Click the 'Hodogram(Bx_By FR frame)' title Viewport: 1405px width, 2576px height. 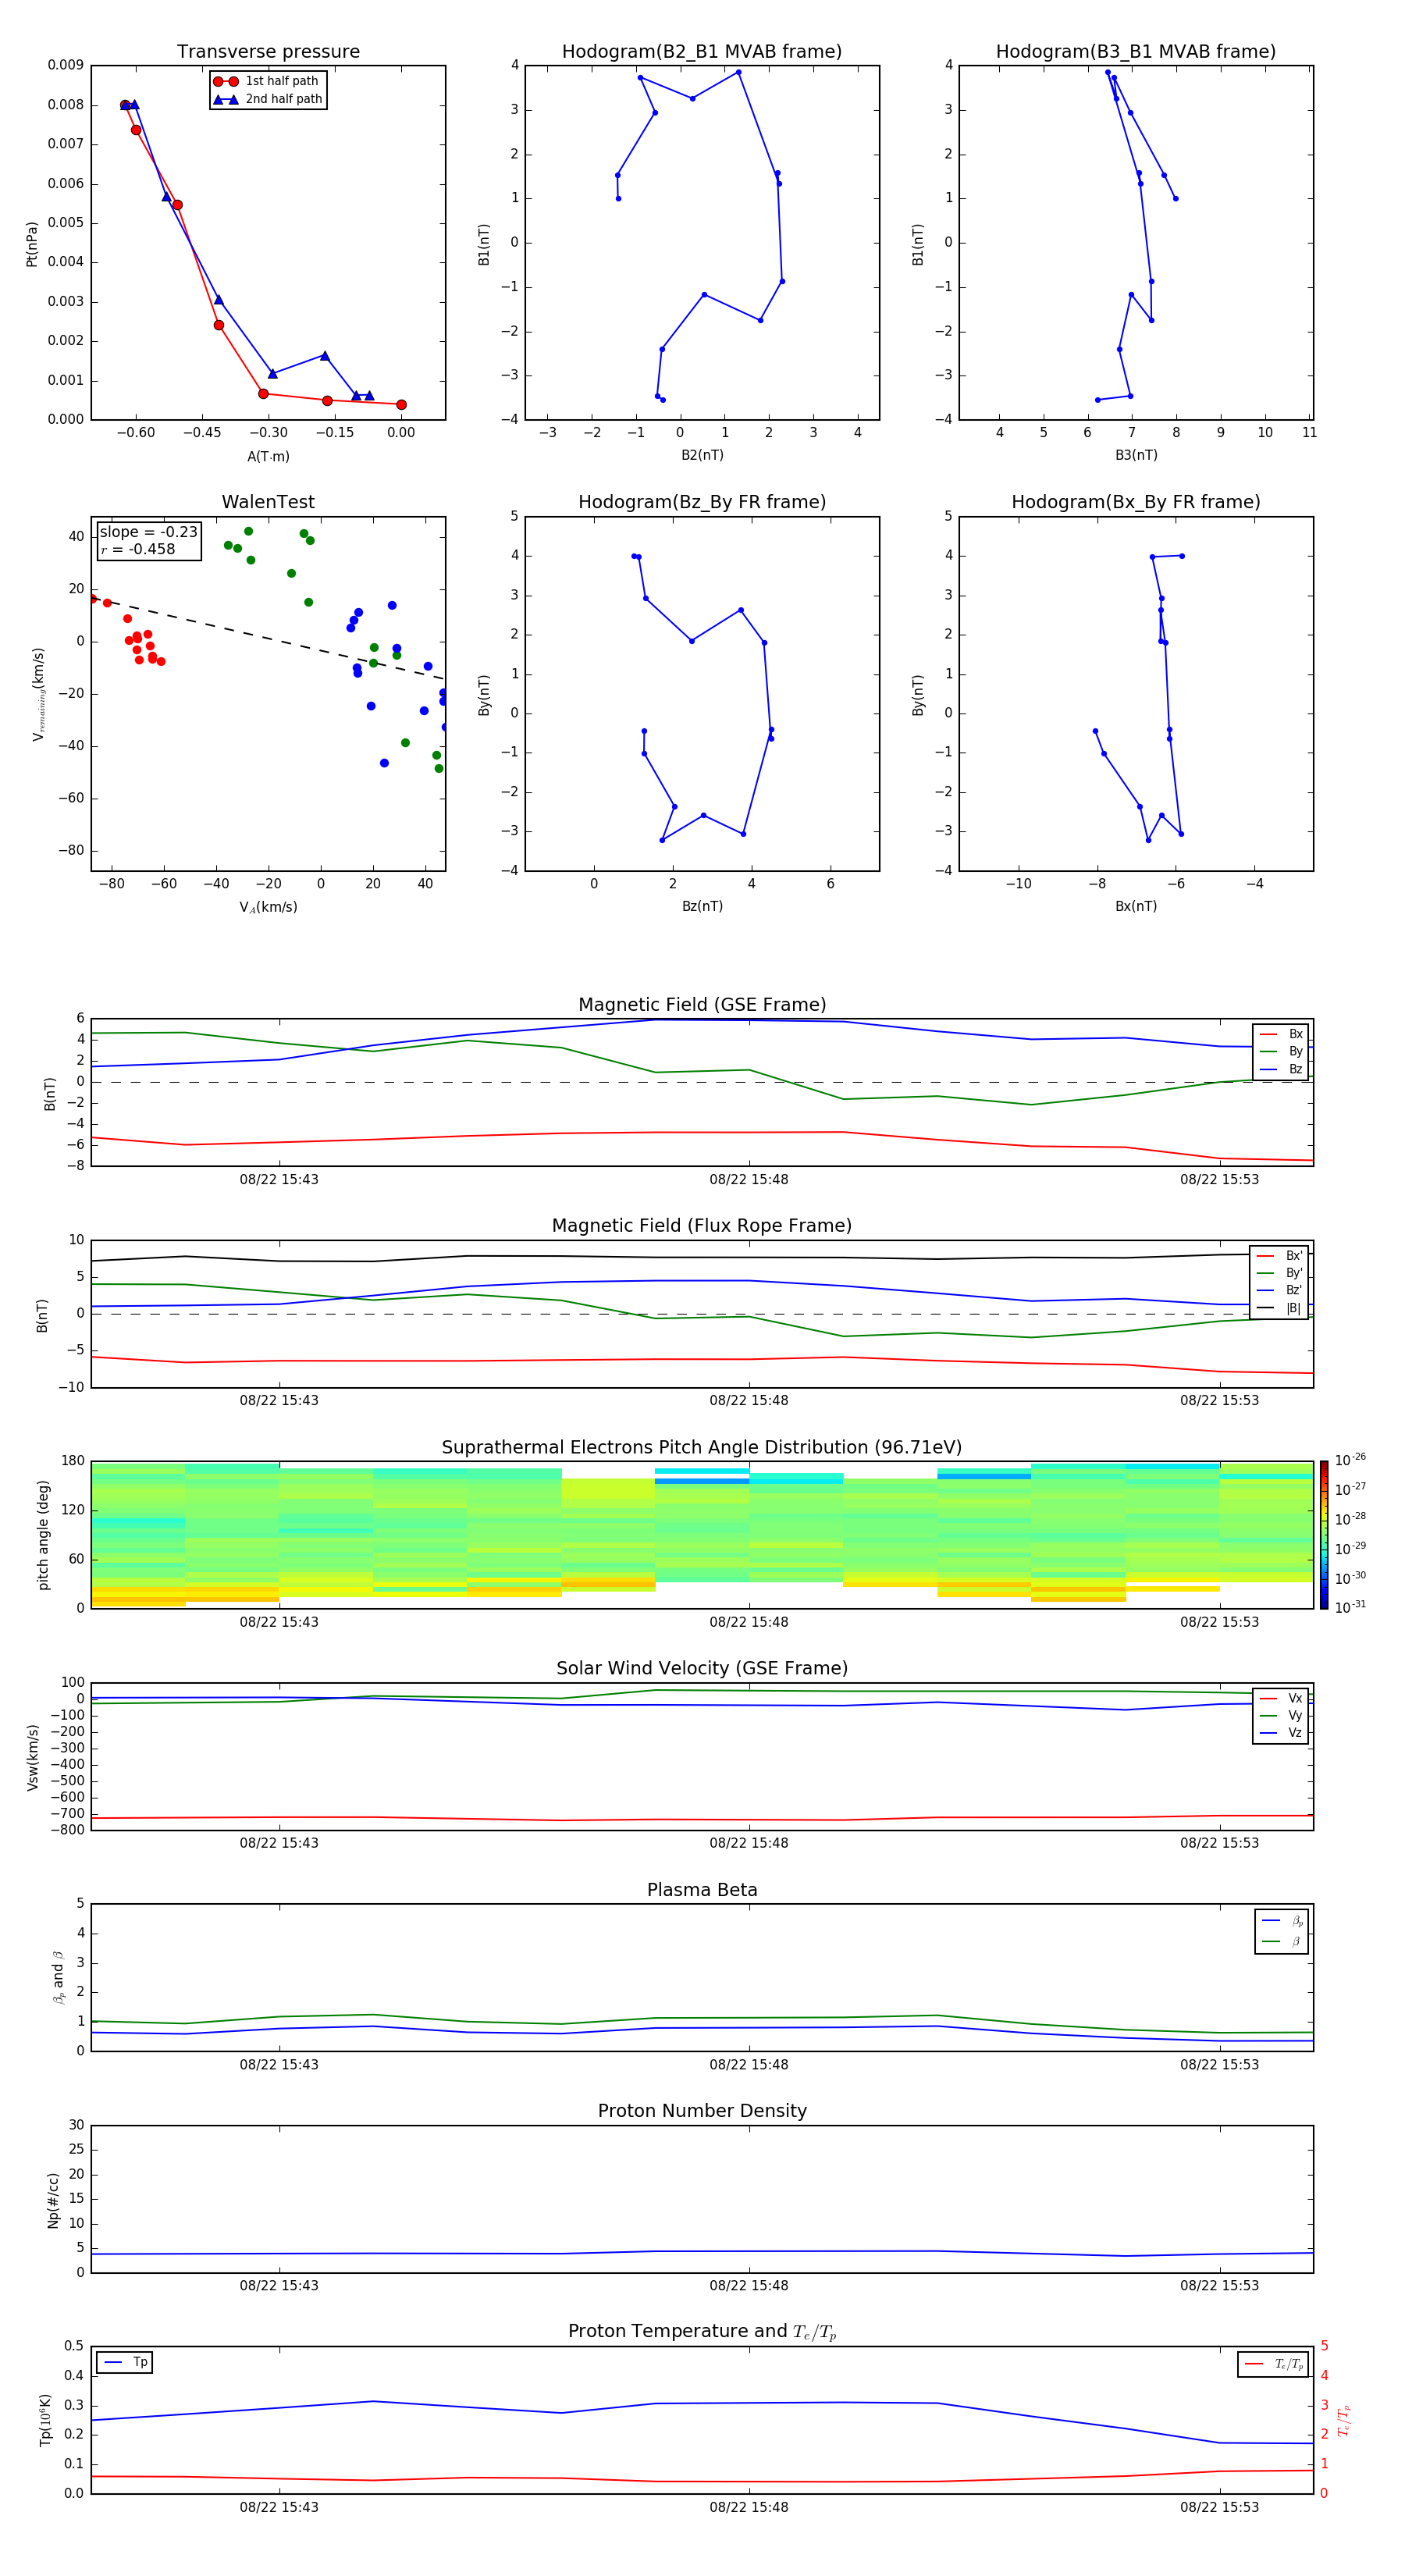coord(1136,502)
